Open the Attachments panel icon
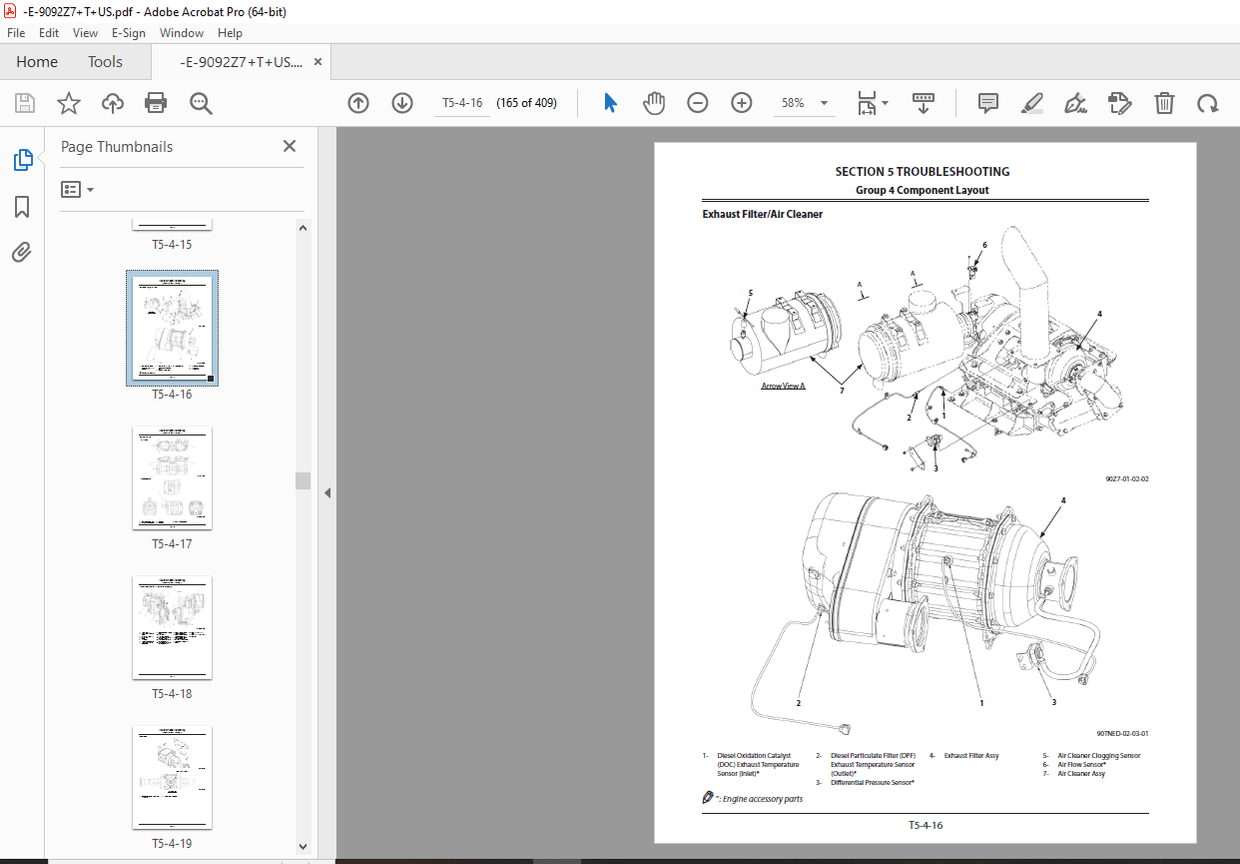This screenshot has height=864, width=1240. [21, 252]
